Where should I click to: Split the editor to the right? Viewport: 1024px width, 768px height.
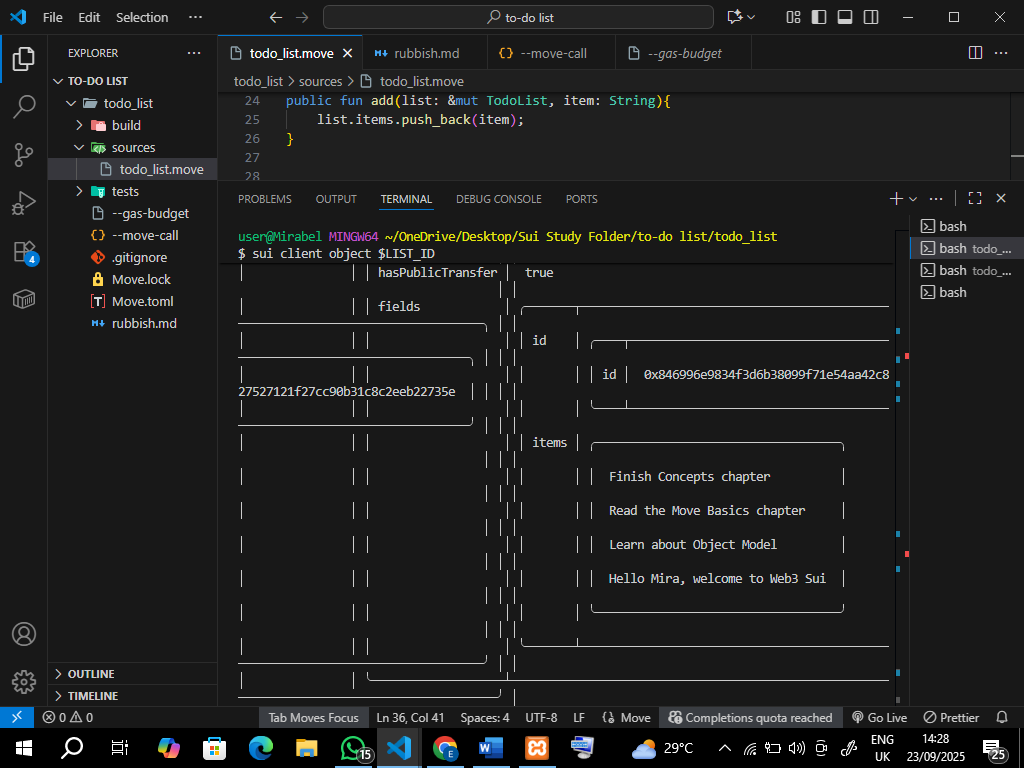point(976,53)
